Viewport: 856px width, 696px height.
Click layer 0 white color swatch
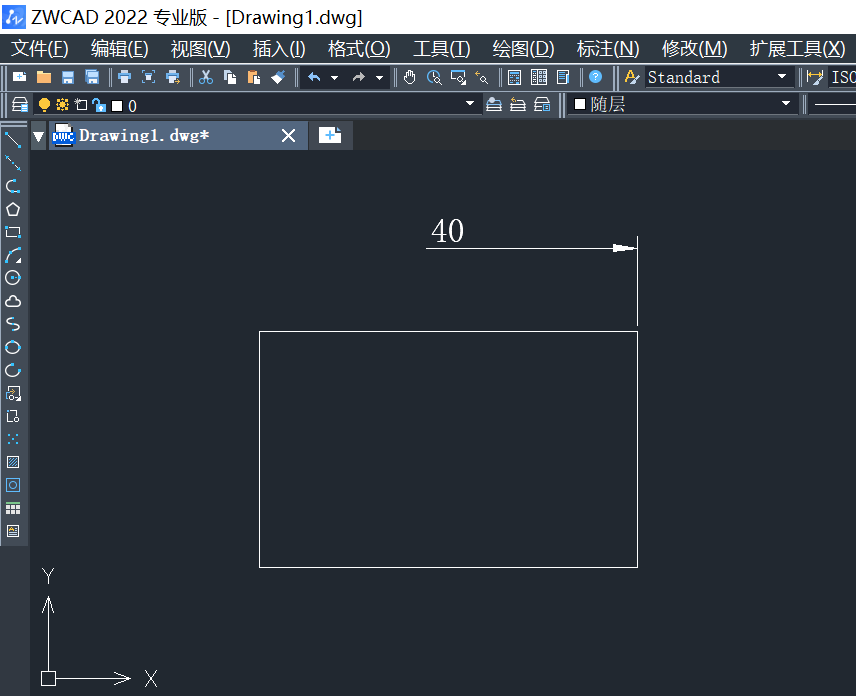click(117, 106)
